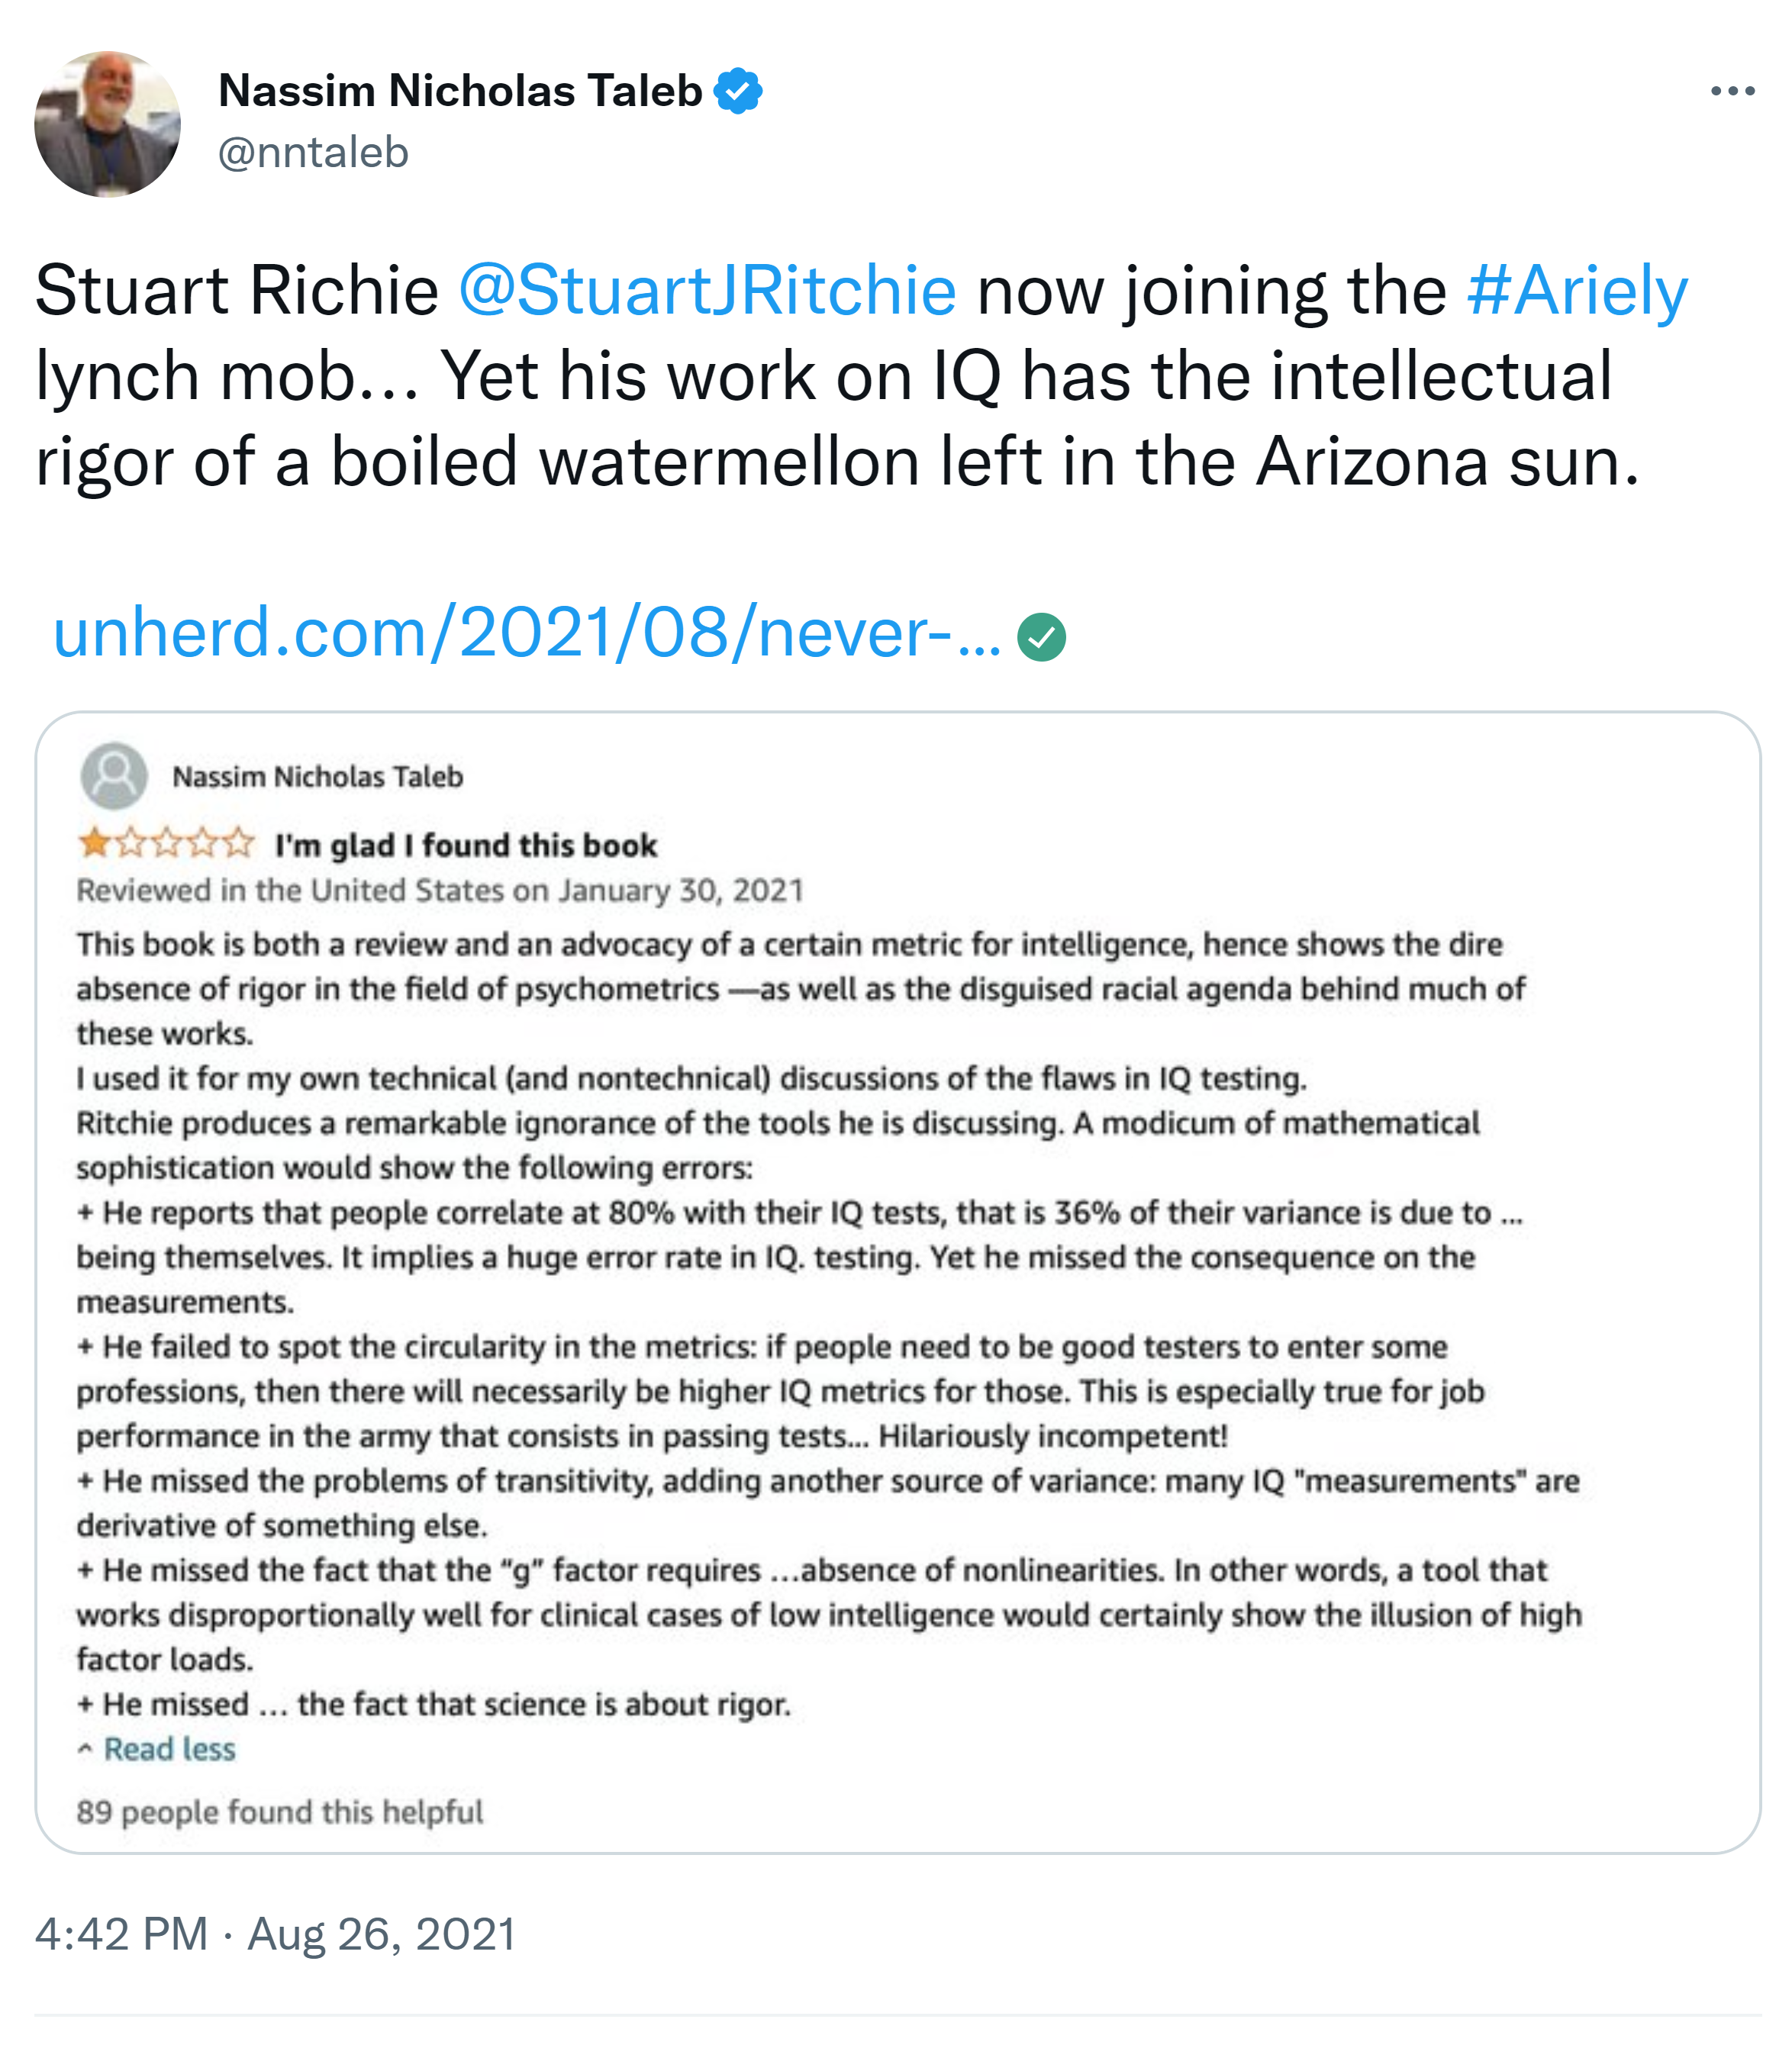The height and width of the screenshot is (2045, 1792).
Task: Click "89 people found this helpful" text
Action: (280, 1811)
